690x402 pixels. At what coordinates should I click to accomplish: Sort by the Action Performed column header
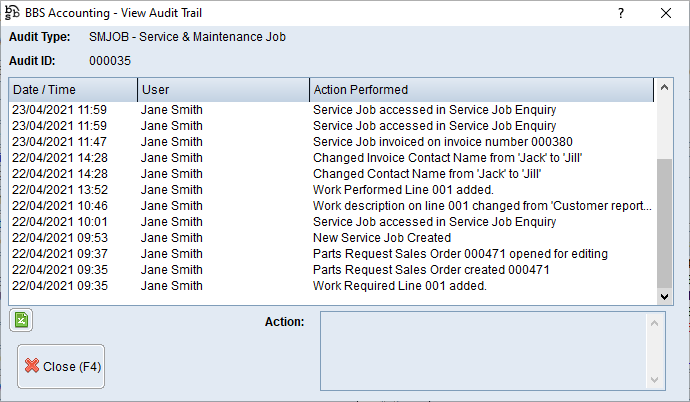point(480,90)
